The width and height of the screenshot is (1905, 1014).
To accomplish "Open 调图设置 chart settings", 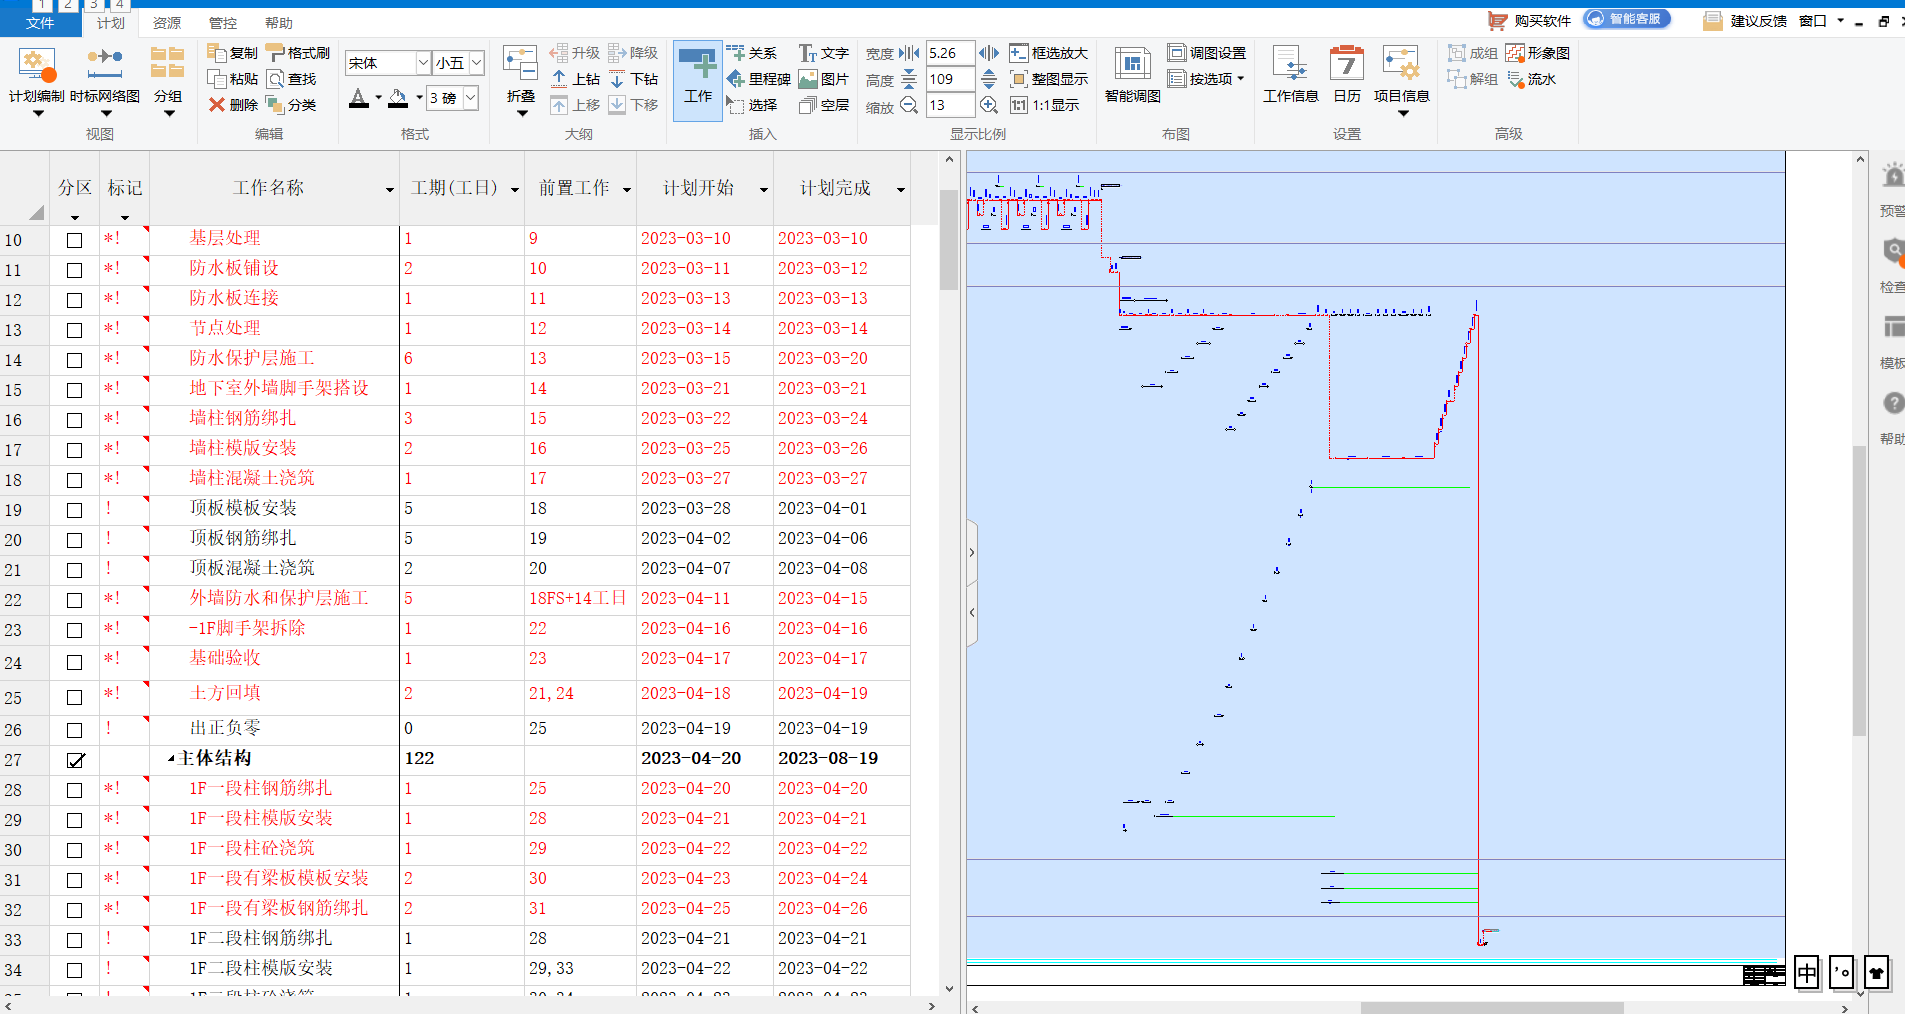I will pyautogui.click(x=1207, y=52).
